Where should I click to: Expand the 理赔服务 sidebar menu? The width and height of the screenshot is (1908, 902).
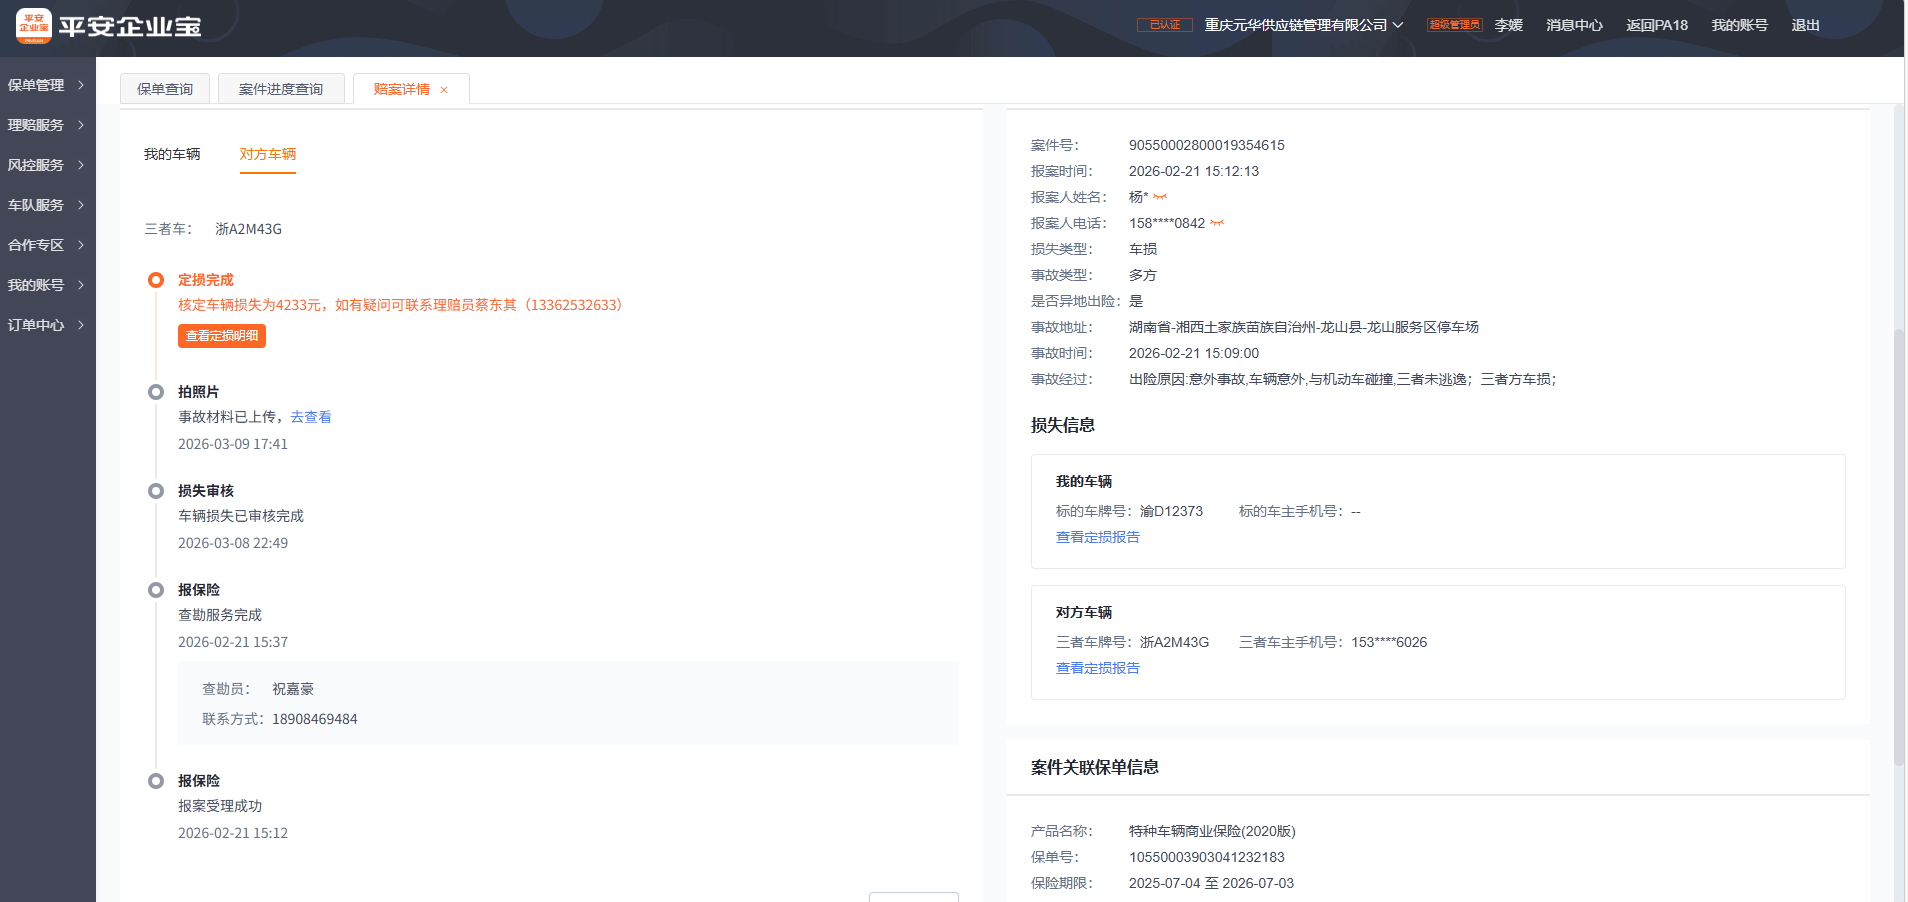click(46, 125)
